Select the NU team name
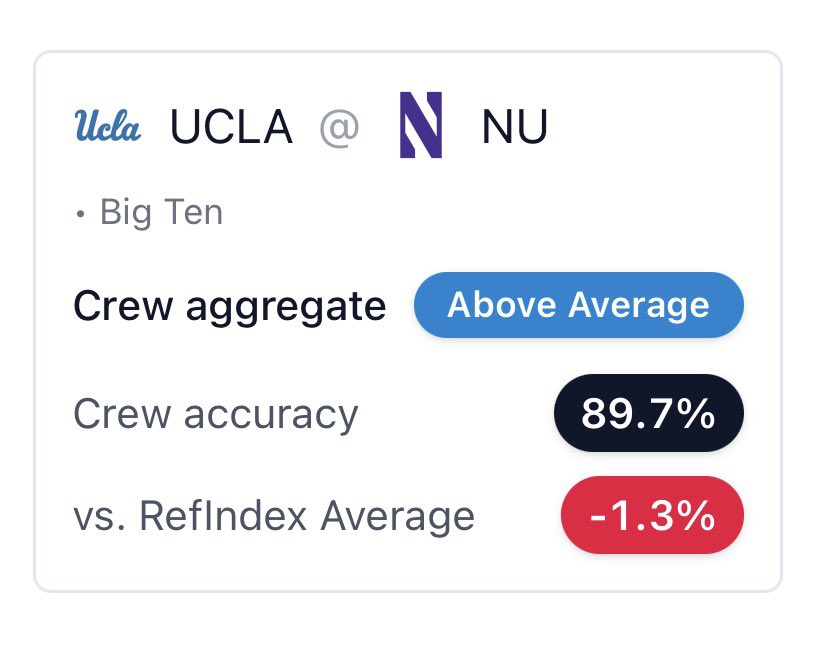The height and width of the screenshot is (665, 824). [x=514, y=126]
